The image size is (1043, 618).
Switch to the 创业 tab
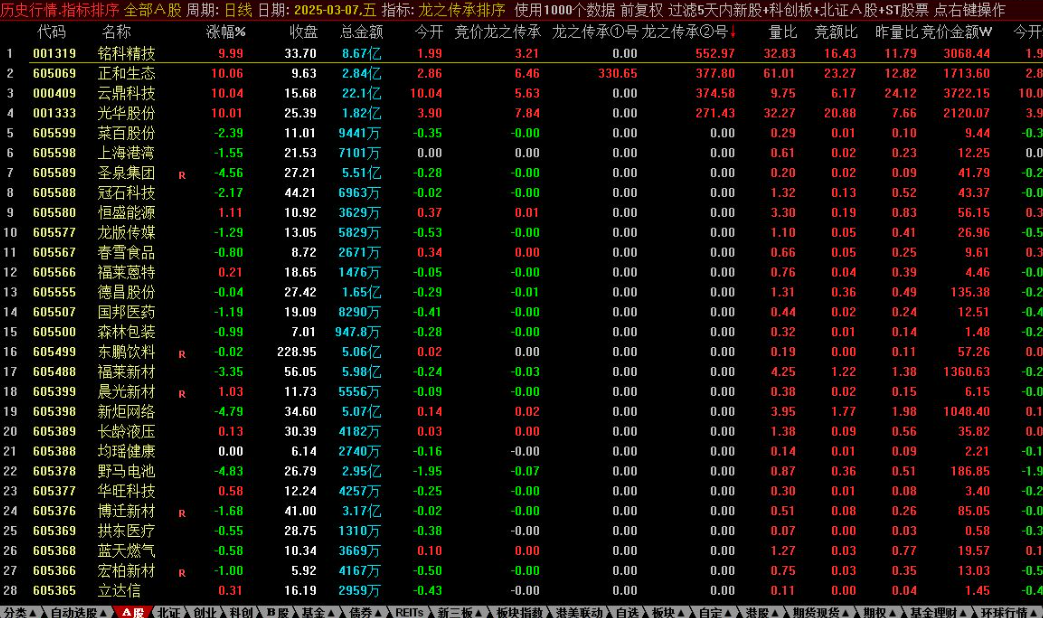[205, 612]
